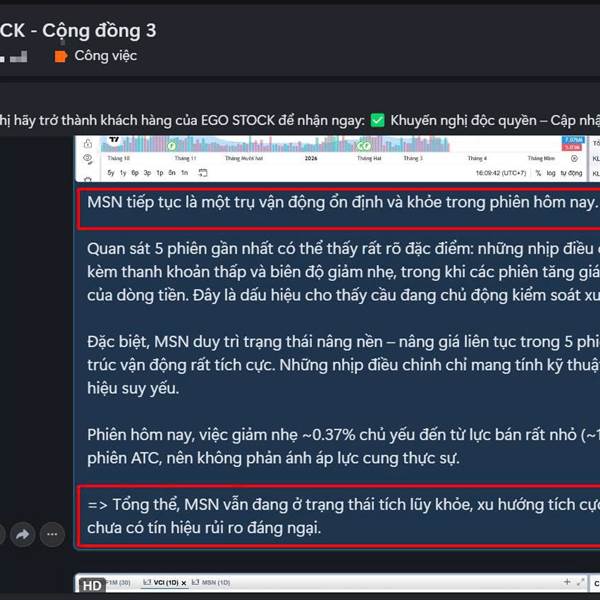Switch to the VCI (1D) tab

161,582
